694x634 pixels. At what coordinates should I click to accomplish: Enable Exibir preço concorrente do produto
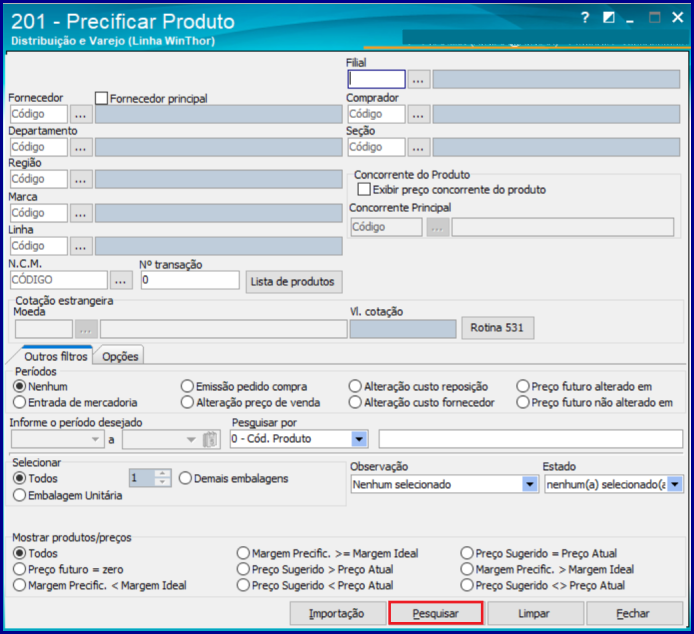[x=364, y=189]
